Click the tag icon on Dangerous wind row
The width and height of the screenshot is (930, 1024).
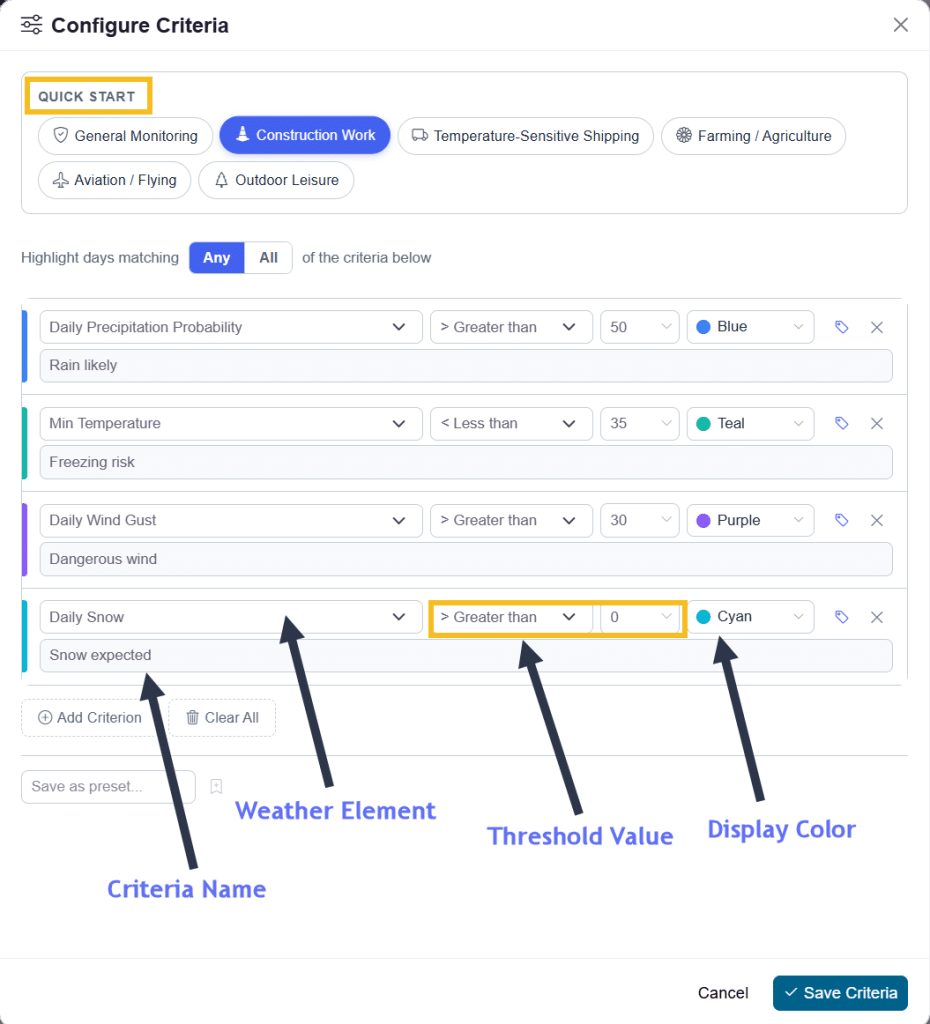[x=841, y=520]
